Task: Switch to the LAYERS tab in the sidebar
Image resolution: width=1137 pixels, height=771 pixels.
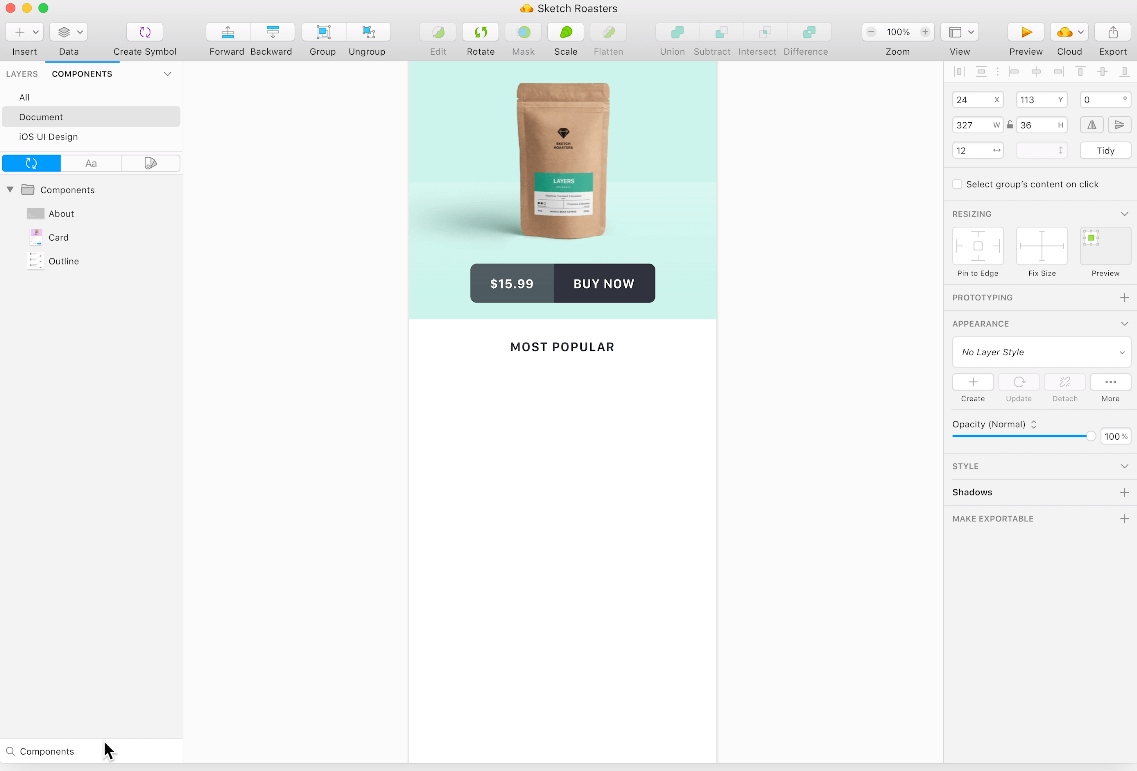Action: point(22,73)
